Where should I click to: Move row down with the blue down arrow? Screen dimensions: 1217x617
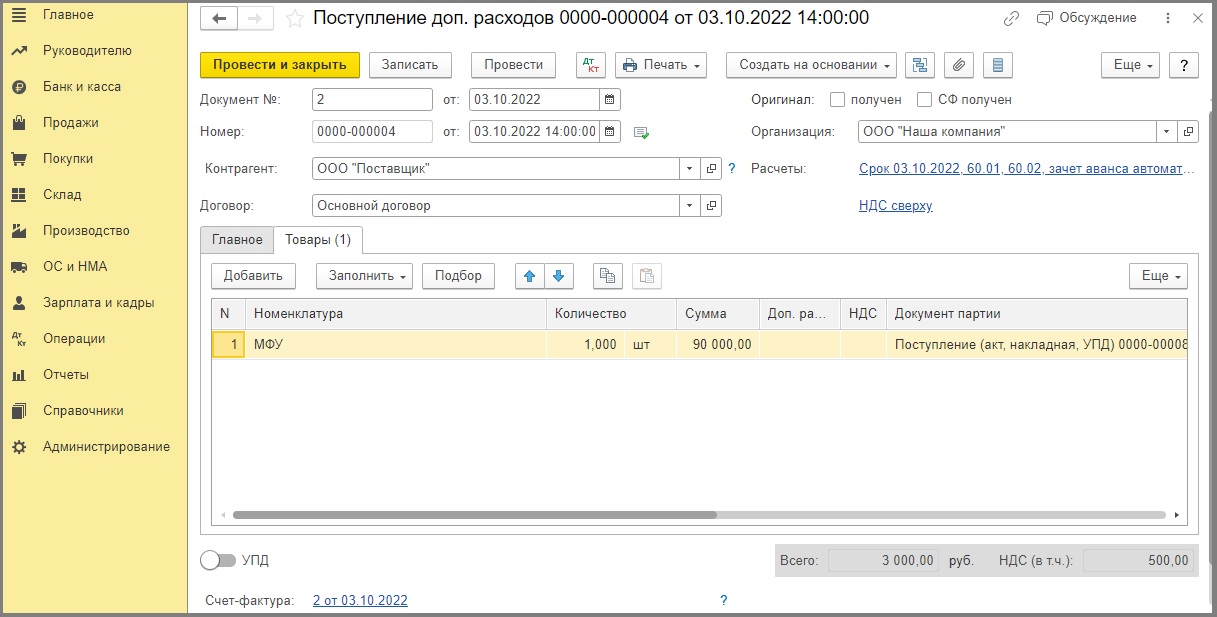click(x=559, y=276)
